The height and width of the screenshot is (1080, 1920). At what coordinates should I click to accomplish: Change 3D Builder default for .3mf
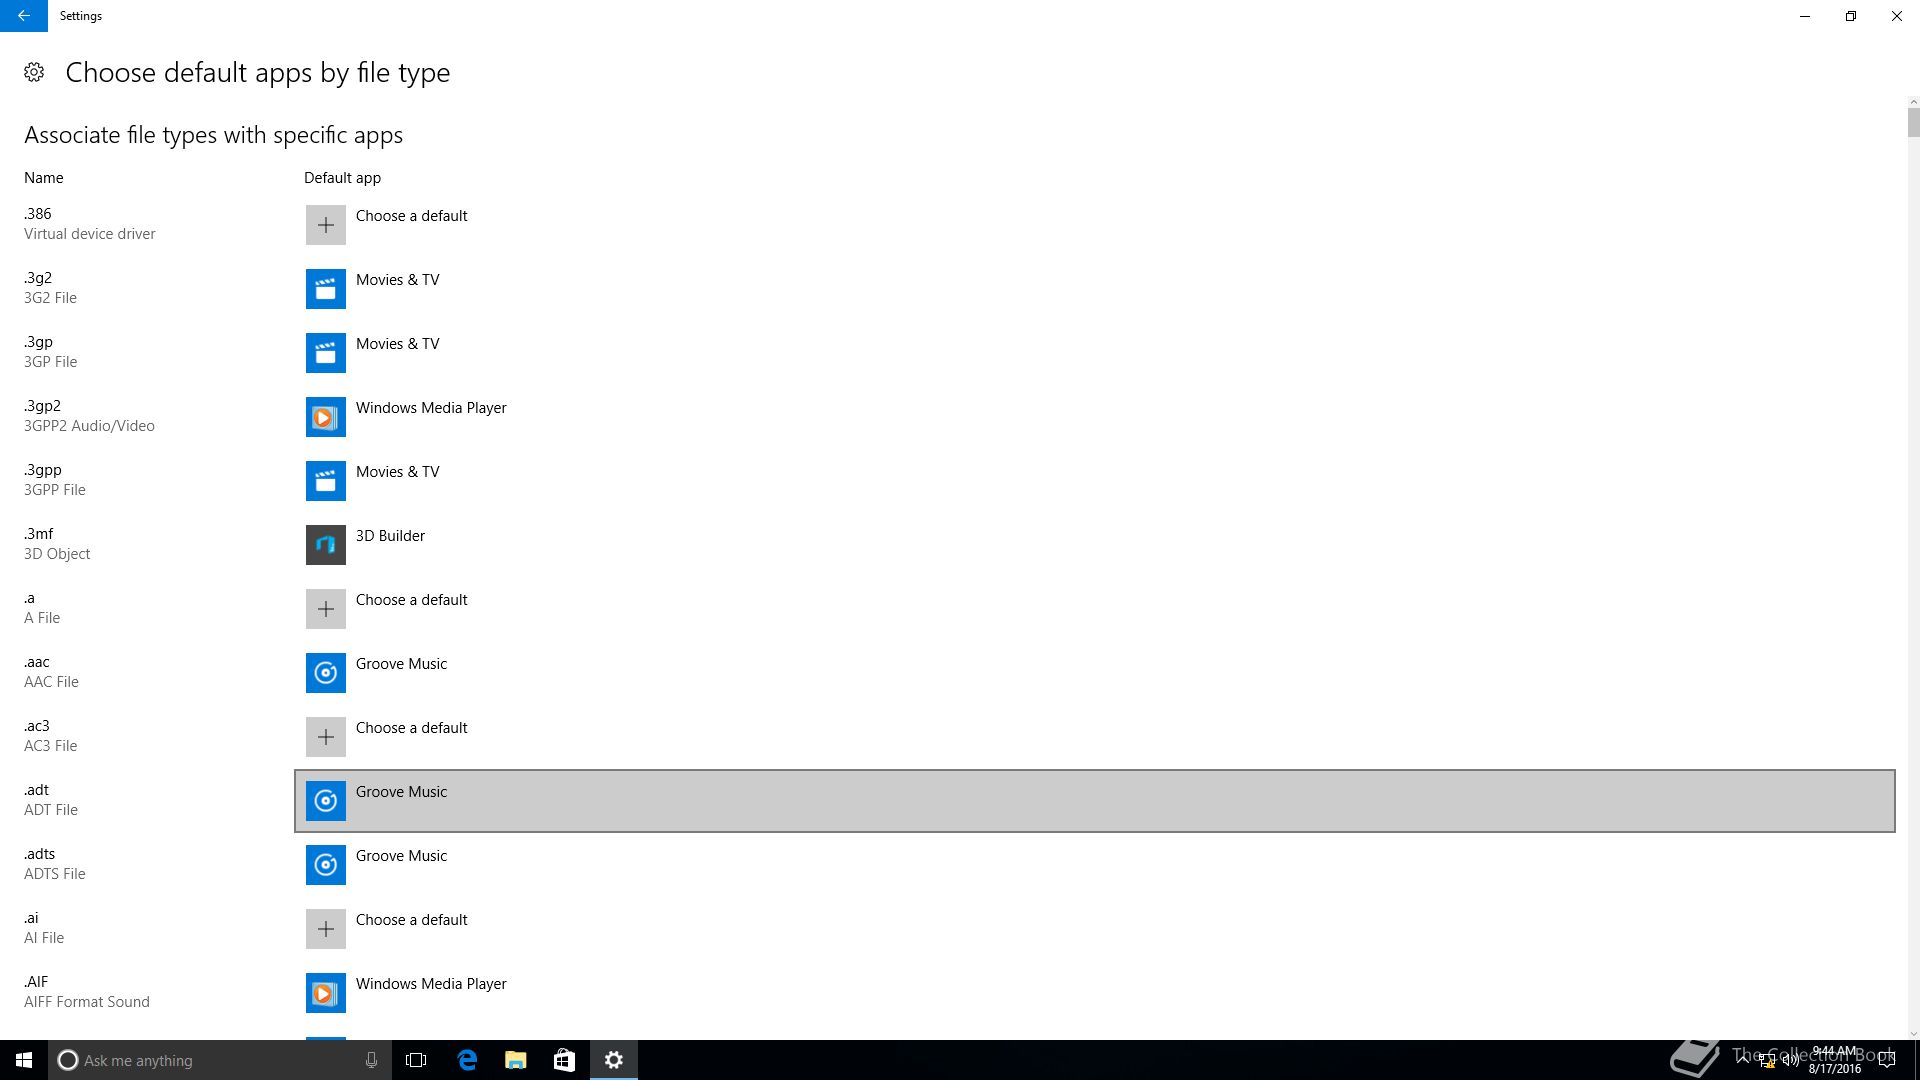click(390, 536)
